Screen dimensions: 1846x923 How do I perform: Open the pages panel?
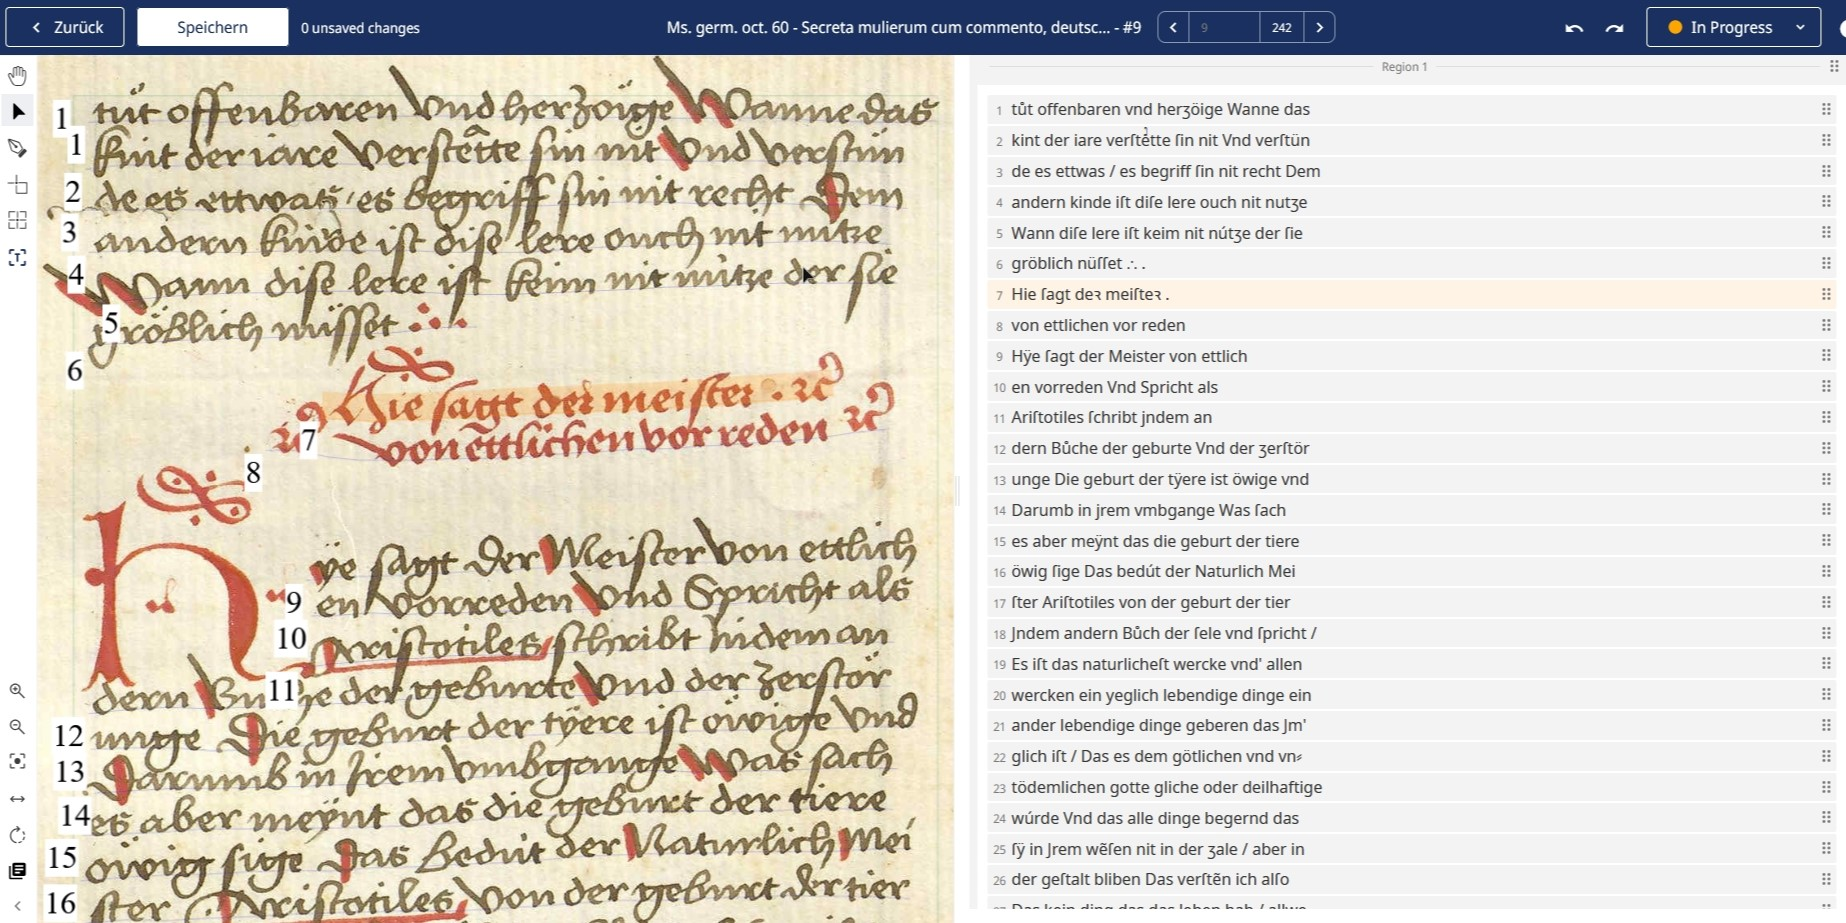[x=17, y=871]
